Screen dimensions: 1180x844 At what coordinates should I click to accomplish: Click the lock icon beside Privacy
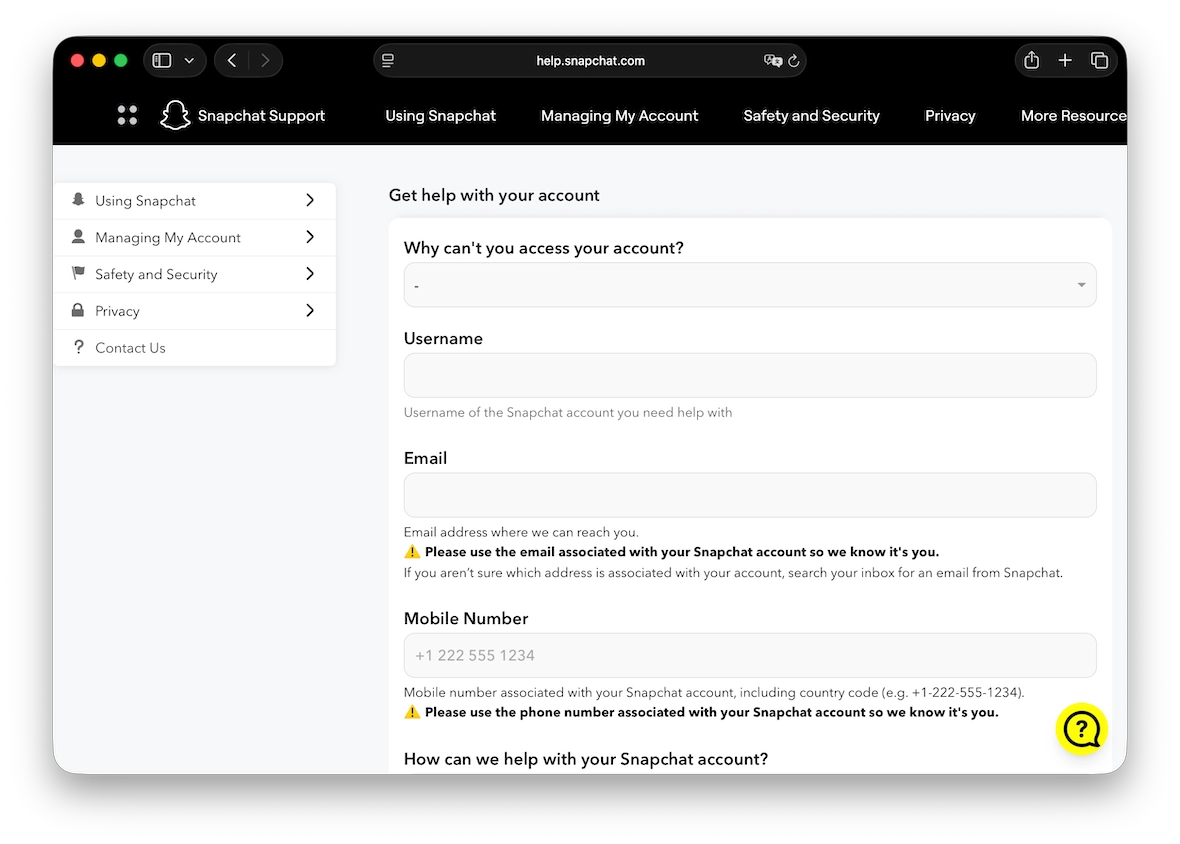(78, 310)
